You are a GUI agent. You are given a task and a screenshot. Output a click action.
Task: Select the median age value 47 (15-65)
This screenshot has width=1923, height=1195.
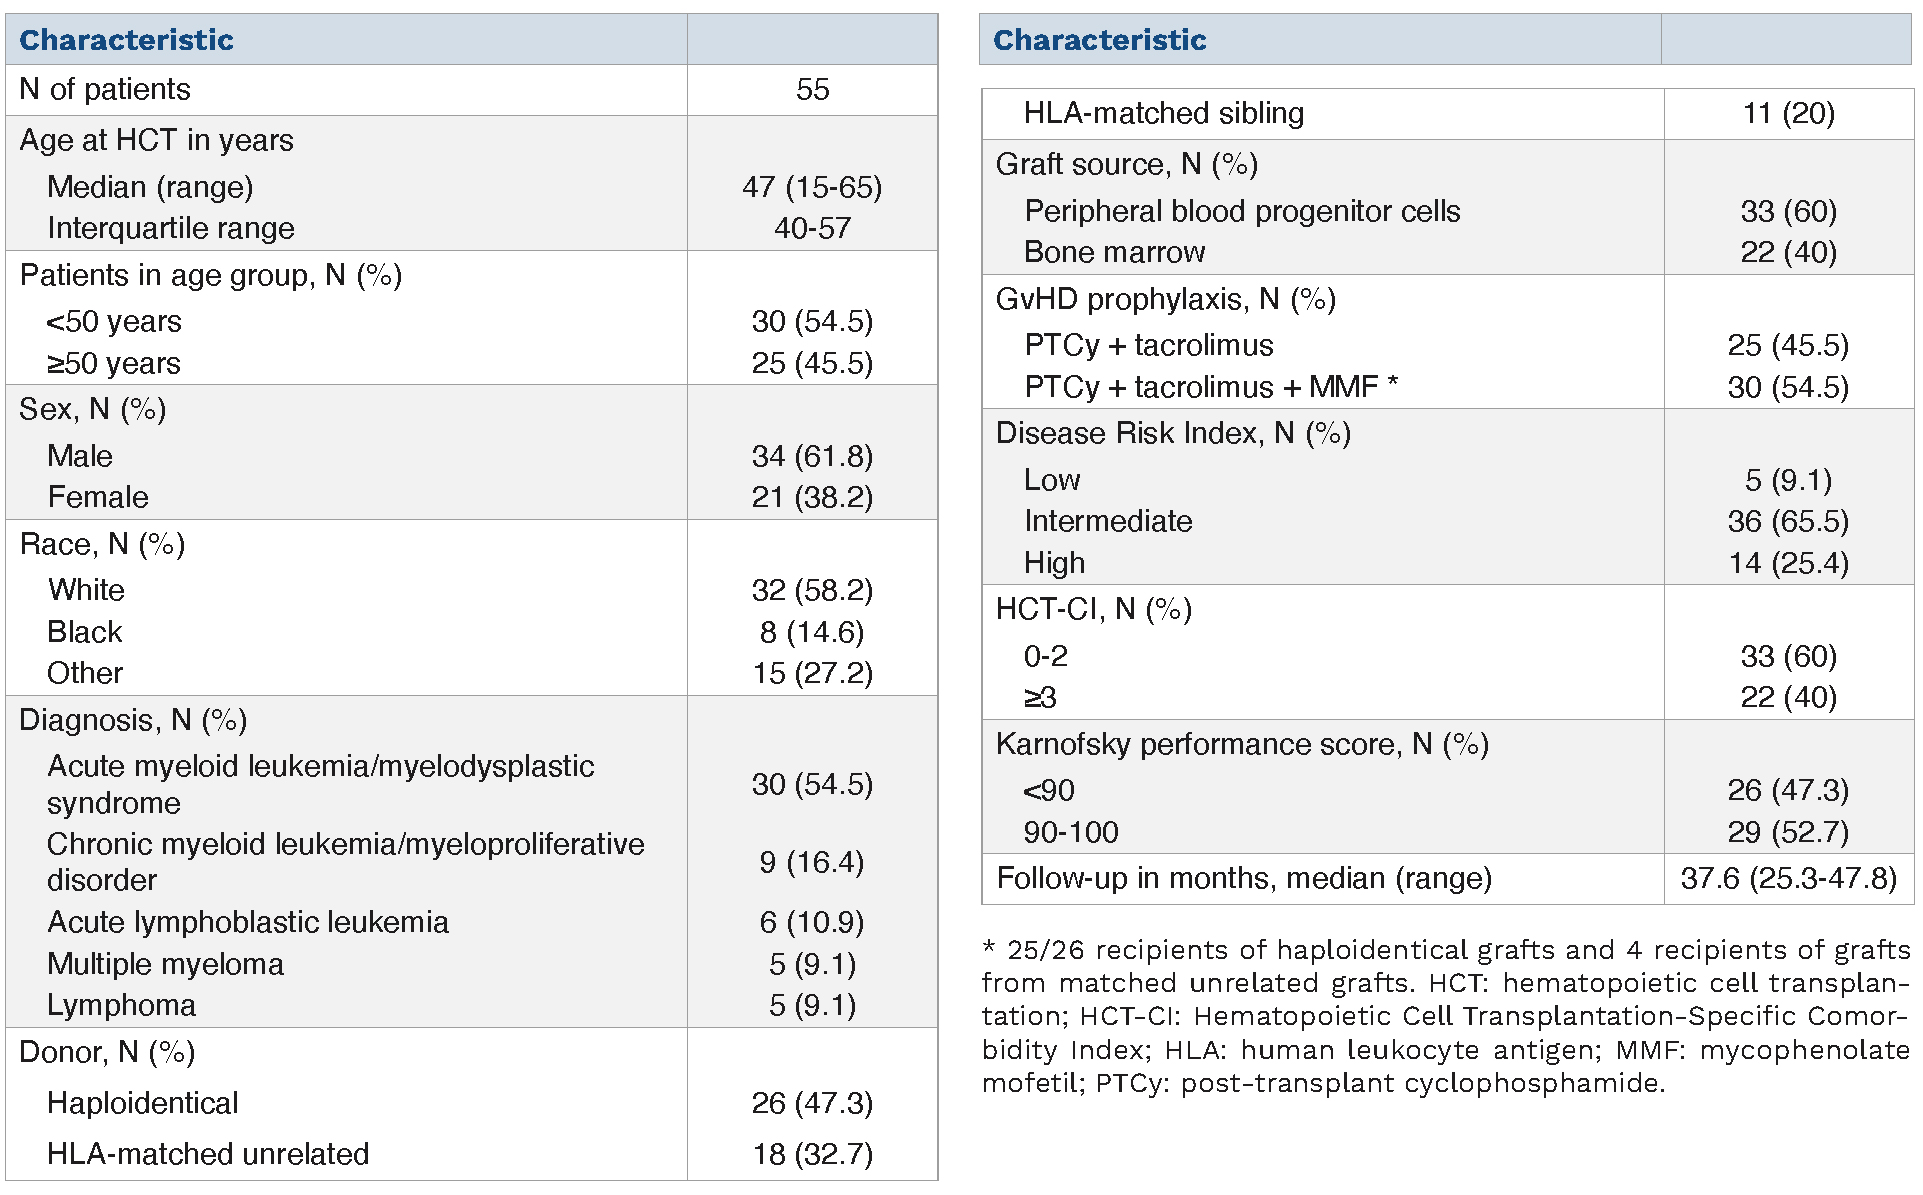812,187
